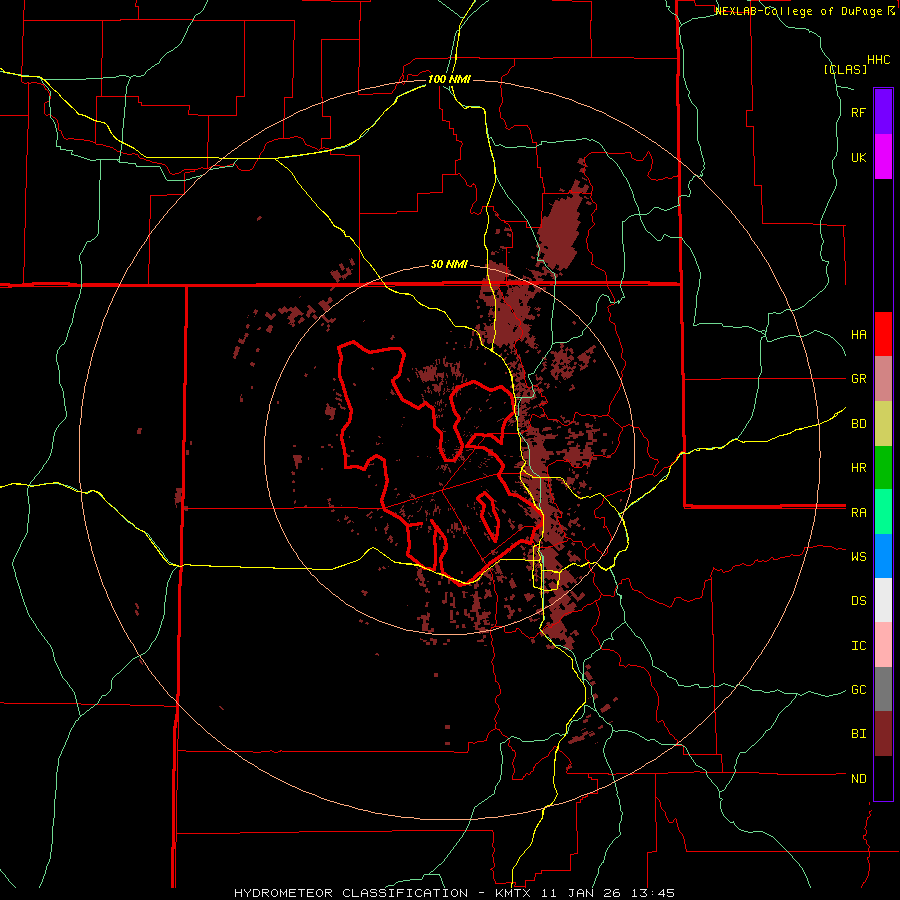Image resolution: width=900 pixels, height=900 pixels.
Task: Click the BI brown legend swatch
Action: coord(883,734)
